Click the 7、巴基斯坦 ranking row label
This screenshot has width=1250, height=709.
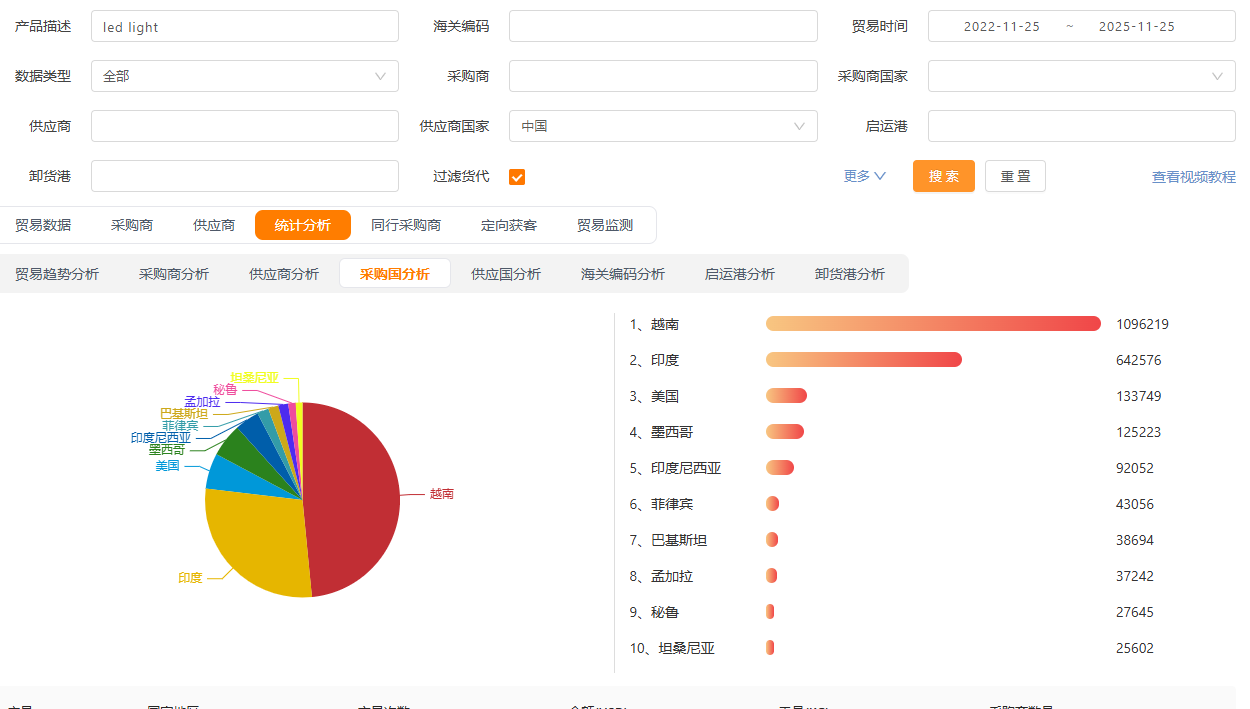click(x=668, y=540)
